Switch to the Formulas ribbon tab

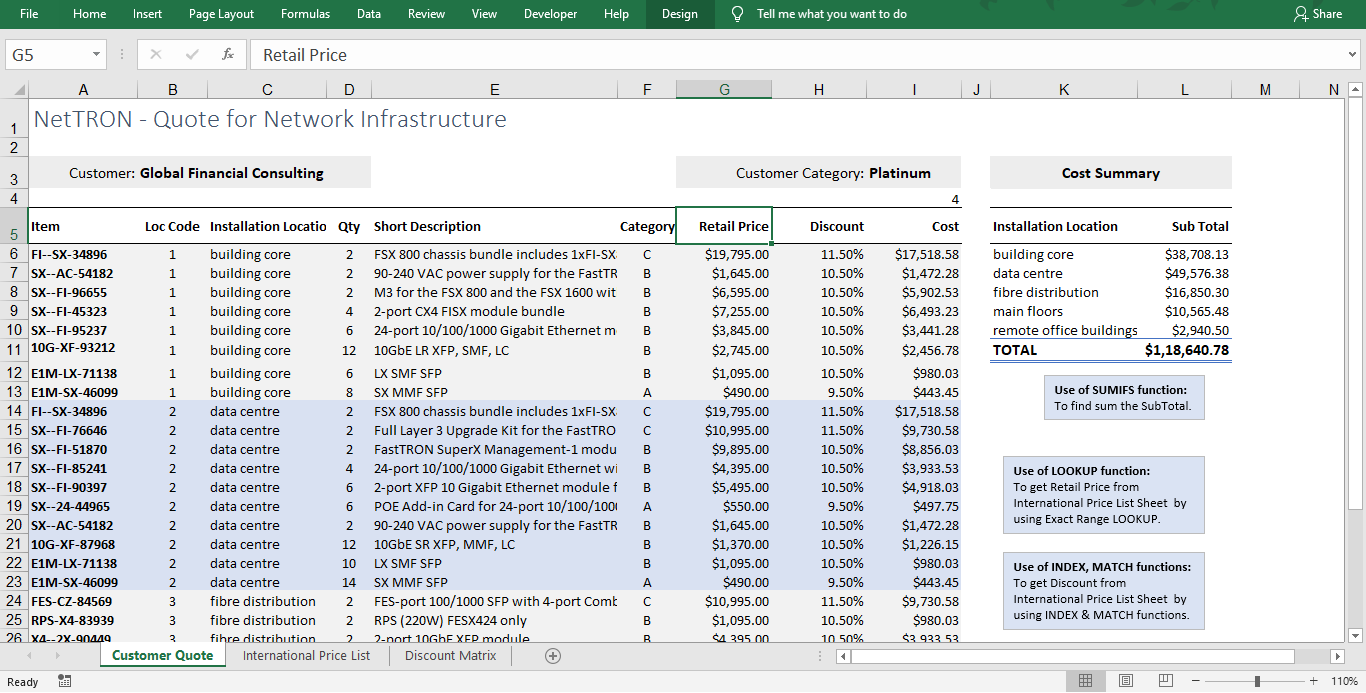click(x=305, y=14)
